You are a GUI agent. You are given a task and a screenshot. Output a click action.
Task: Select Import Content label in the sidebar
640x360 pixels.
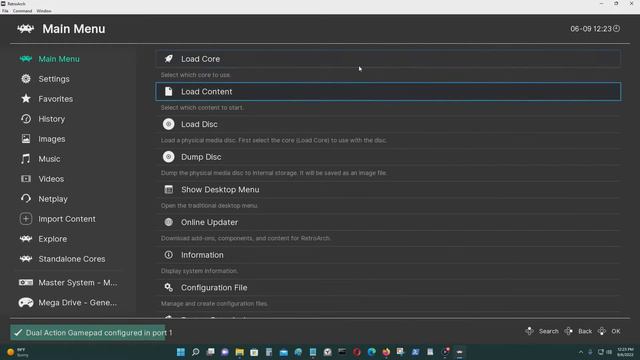[x=67, y=219]
